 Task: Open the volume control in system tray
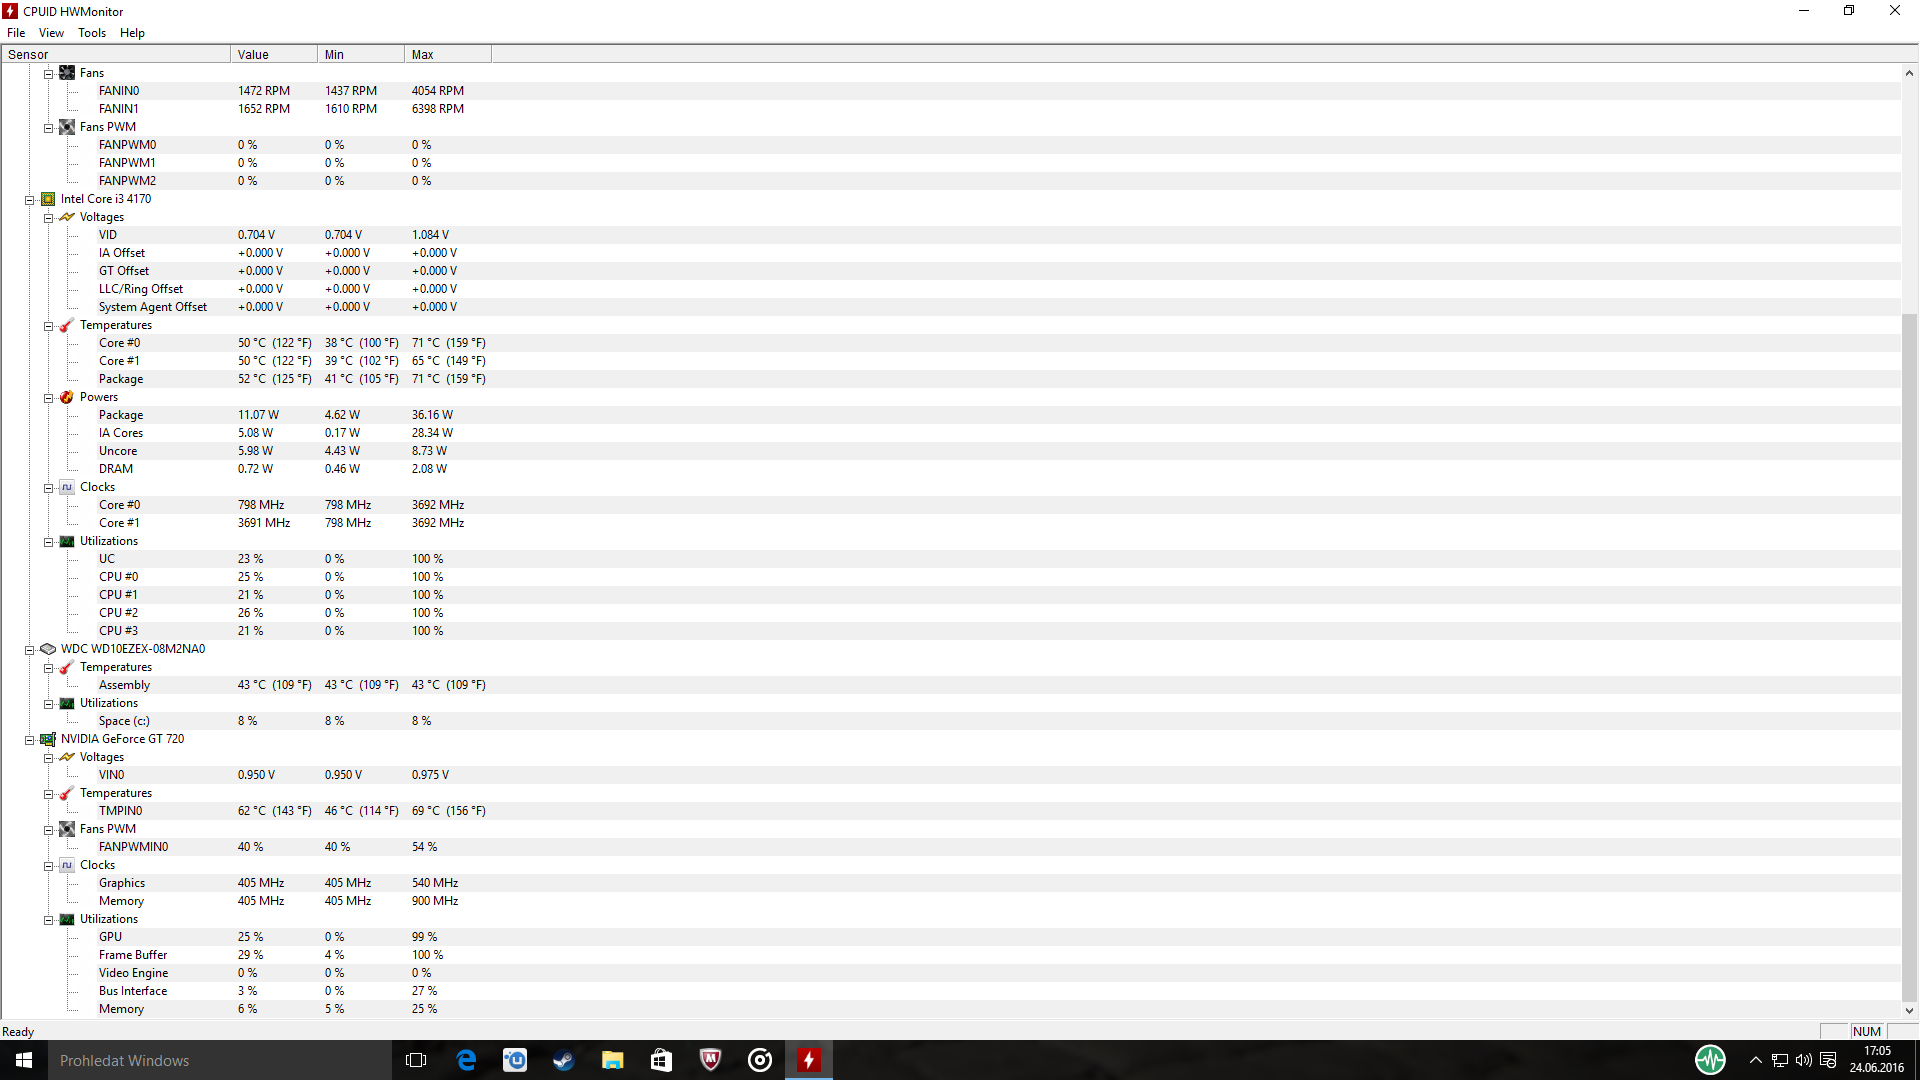[x=1804, y=1060]
